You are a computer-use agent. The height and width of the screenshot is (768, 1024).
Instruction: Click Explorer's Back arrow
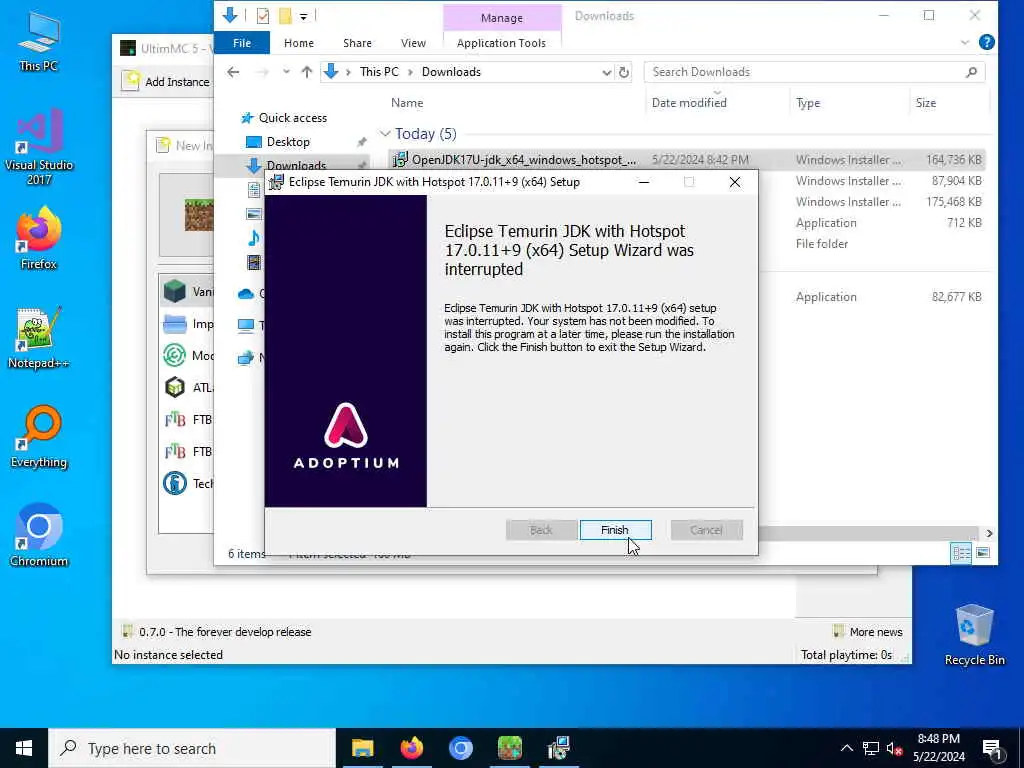(x=233, y=72)
